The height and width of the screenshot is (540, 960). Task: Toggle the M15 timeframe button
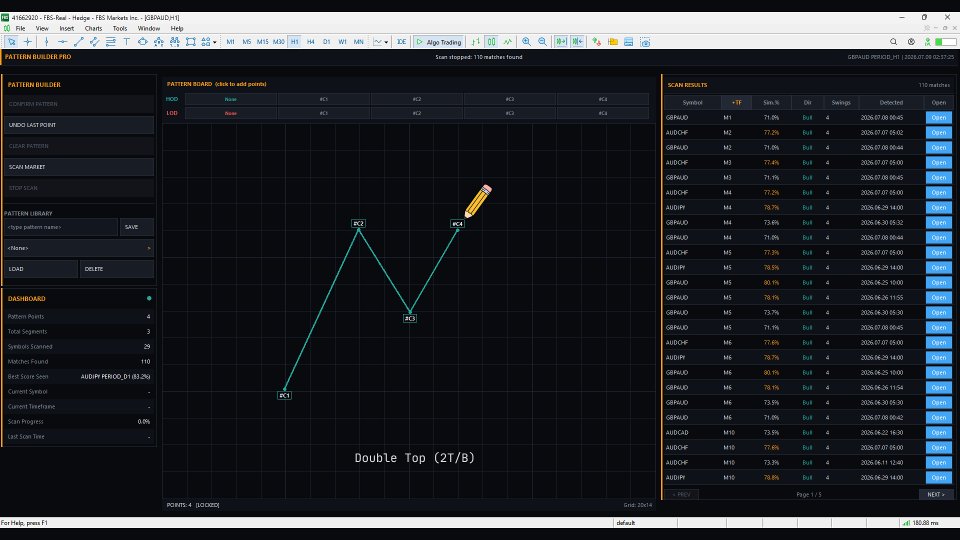[x=262, y=42]
